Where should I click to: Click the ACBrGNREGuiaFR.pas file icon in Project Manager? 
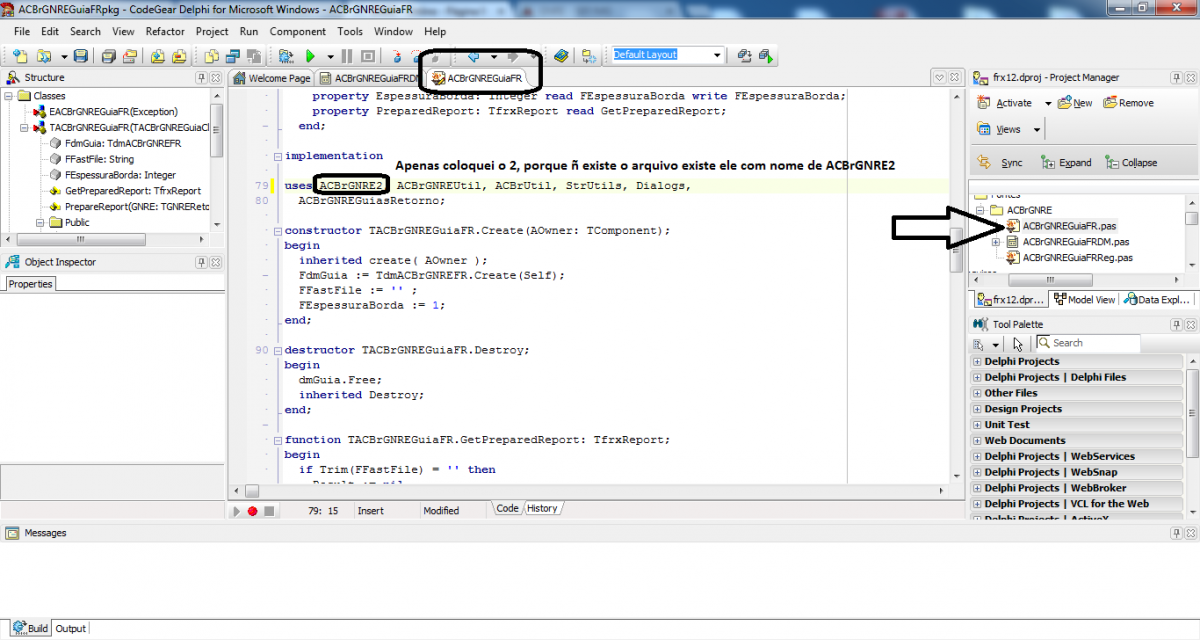(1013, 226)
